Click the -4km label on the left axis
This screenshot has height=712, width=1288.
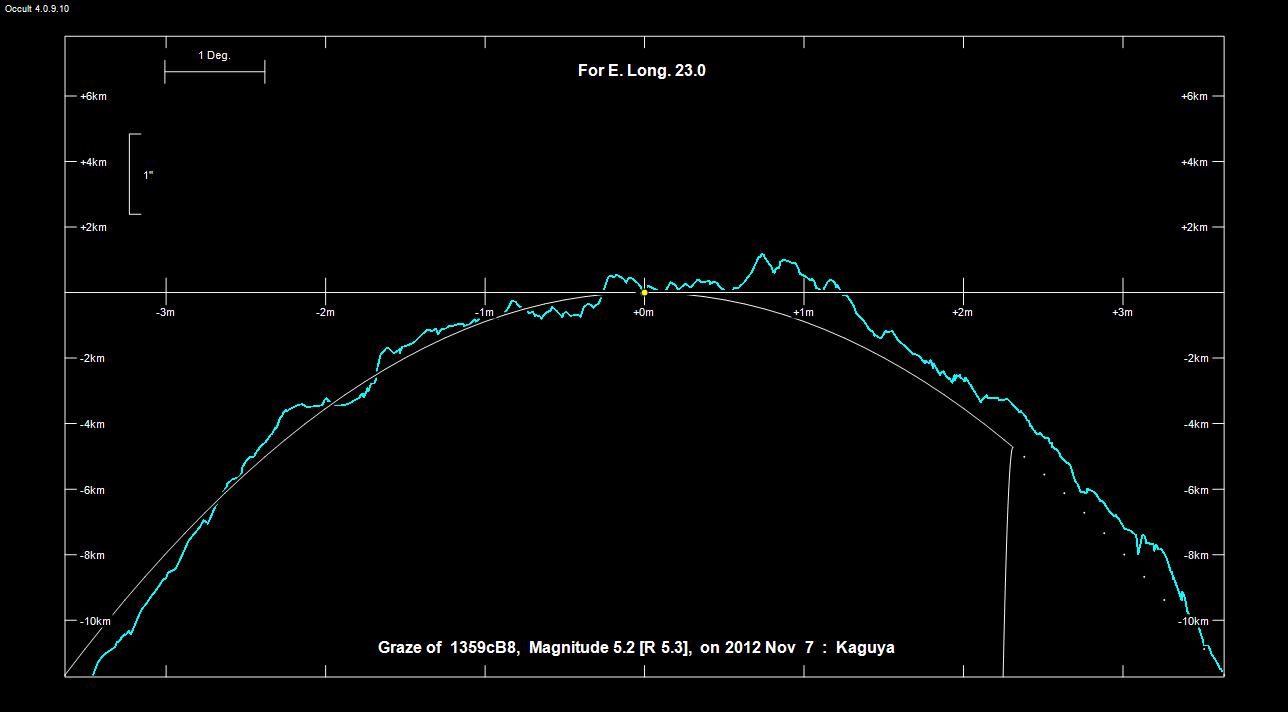93,424
